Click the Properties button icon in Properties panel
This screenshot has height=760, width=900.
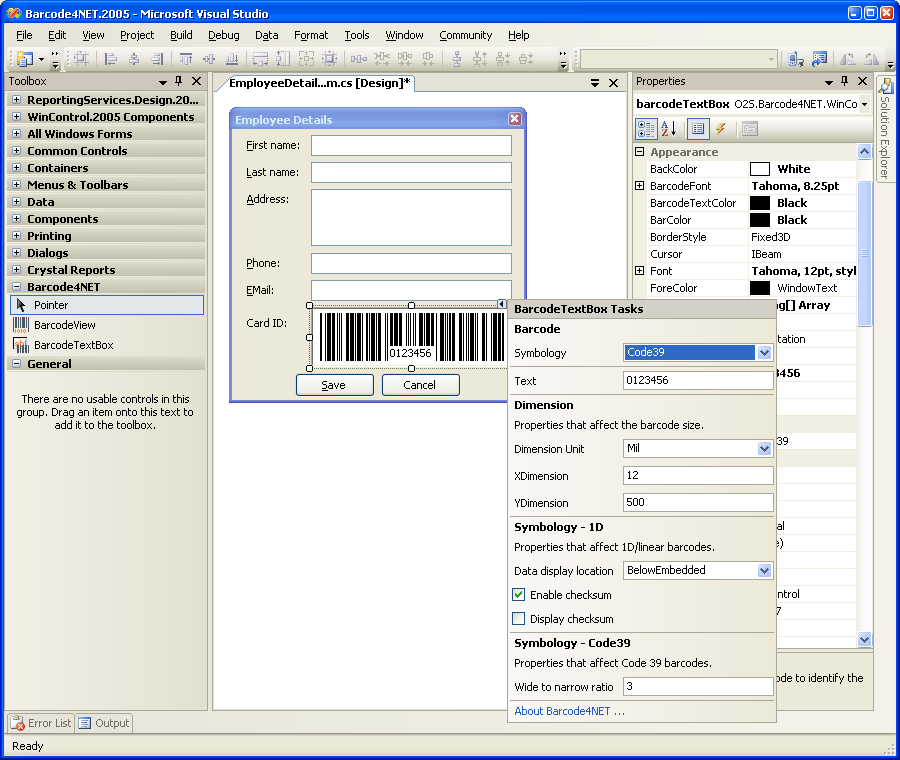click(698, 129)
